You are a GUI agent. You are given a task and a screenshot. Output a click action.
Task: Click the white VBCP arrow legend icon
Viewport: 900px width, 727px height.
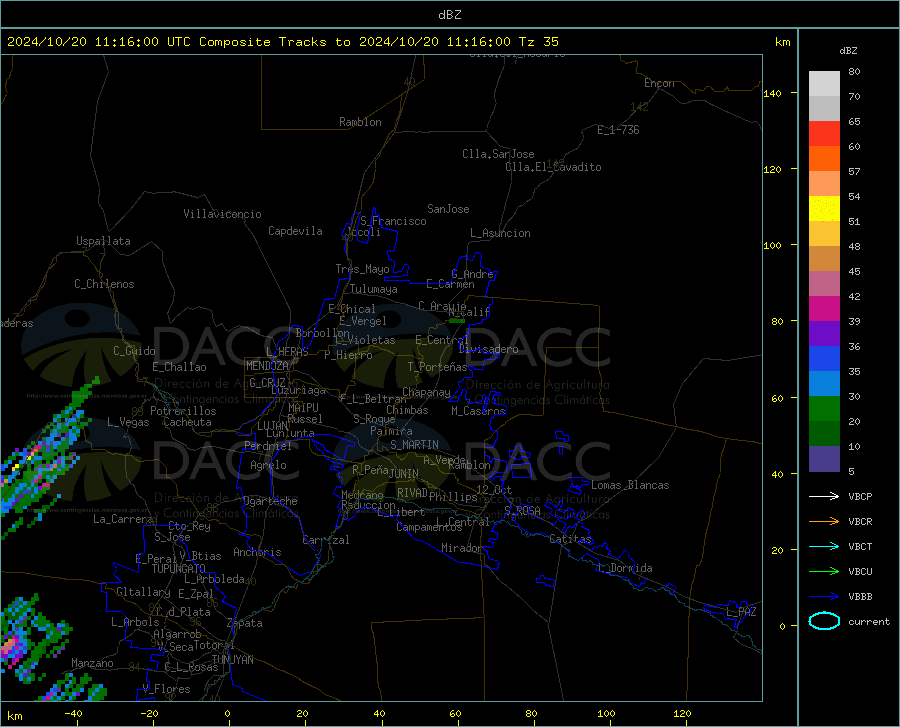[824, 496]
